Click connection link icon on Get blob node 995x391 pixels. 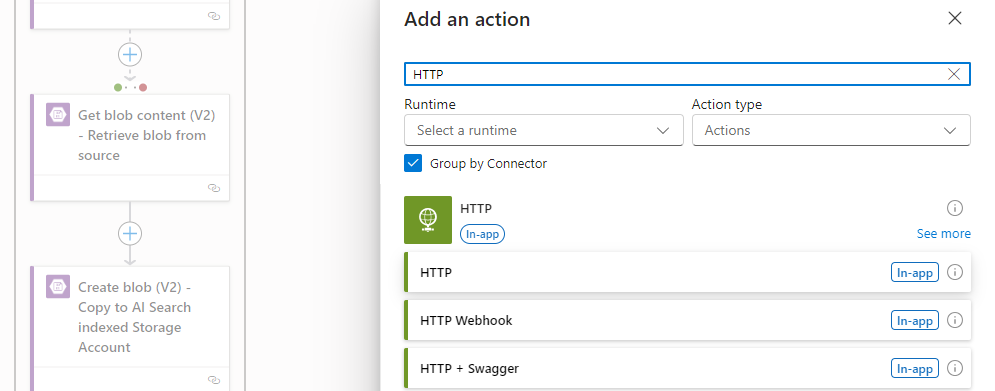coord(214,188)
